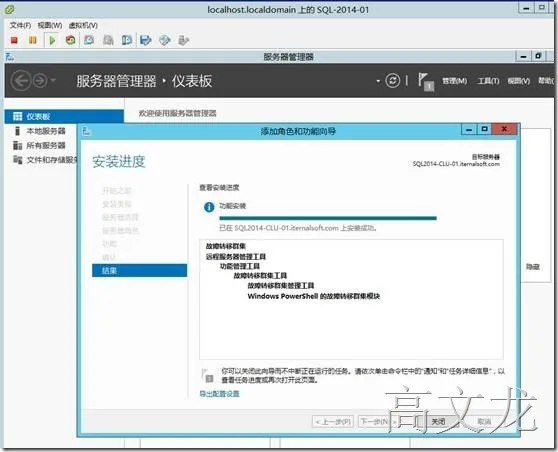The height and width of the screenshot is (452, 558).
Task: Open the notifications flag icon
Action: click(426, 82)
